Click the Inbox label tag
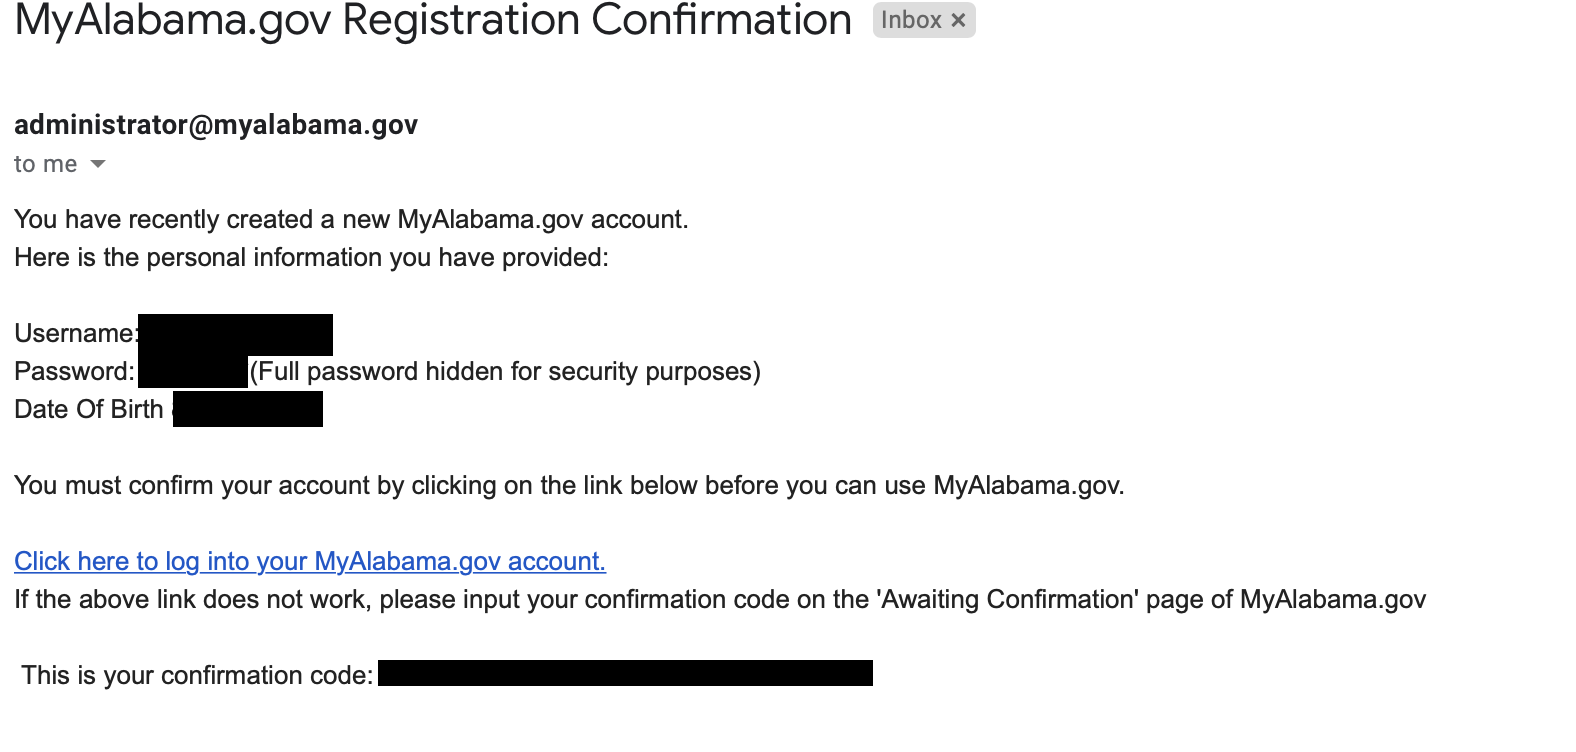The height and width of the screenshot is (752, 1576). (910, 20)
